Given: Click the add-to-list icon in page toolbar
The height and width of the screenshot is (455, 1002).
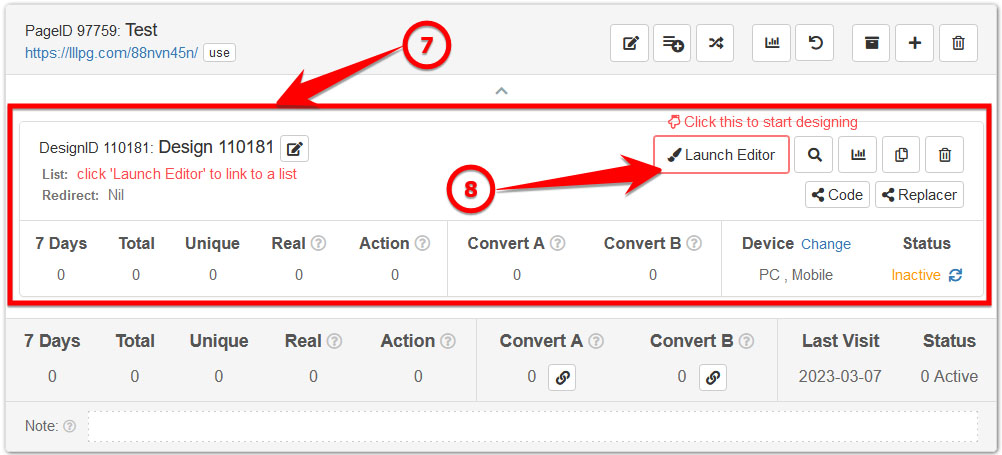Looking at the screenshot, I should point(672,43).
